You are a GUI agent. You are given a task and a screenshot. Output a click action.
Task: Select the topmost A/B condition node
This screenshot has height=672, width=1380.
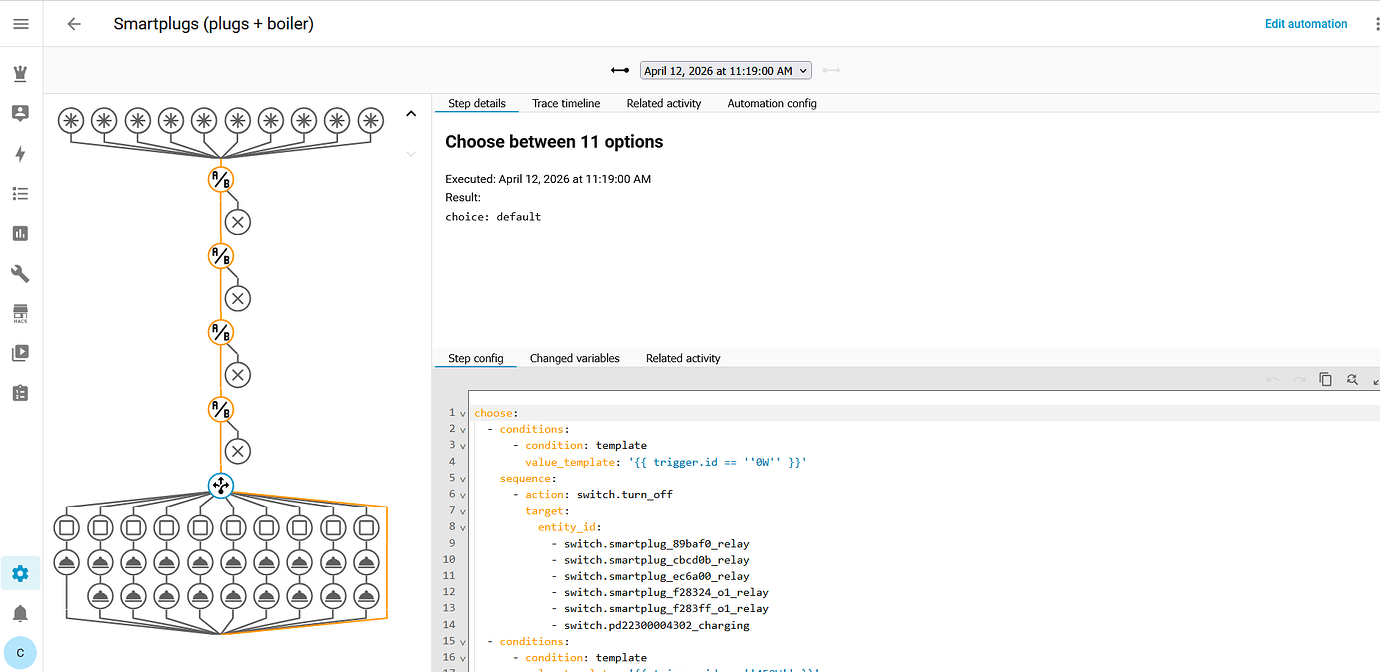tap(220, 179)
